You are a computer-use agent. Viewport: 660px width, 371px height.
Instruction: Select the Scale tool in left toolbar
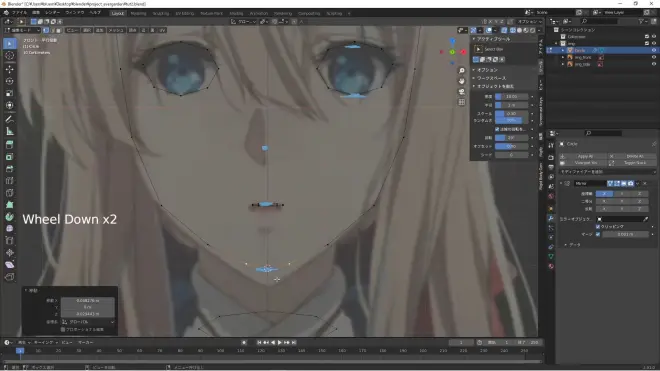point(10,93)
